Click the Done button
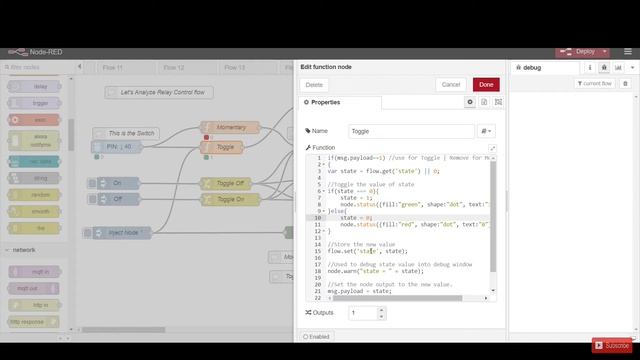 486,84
